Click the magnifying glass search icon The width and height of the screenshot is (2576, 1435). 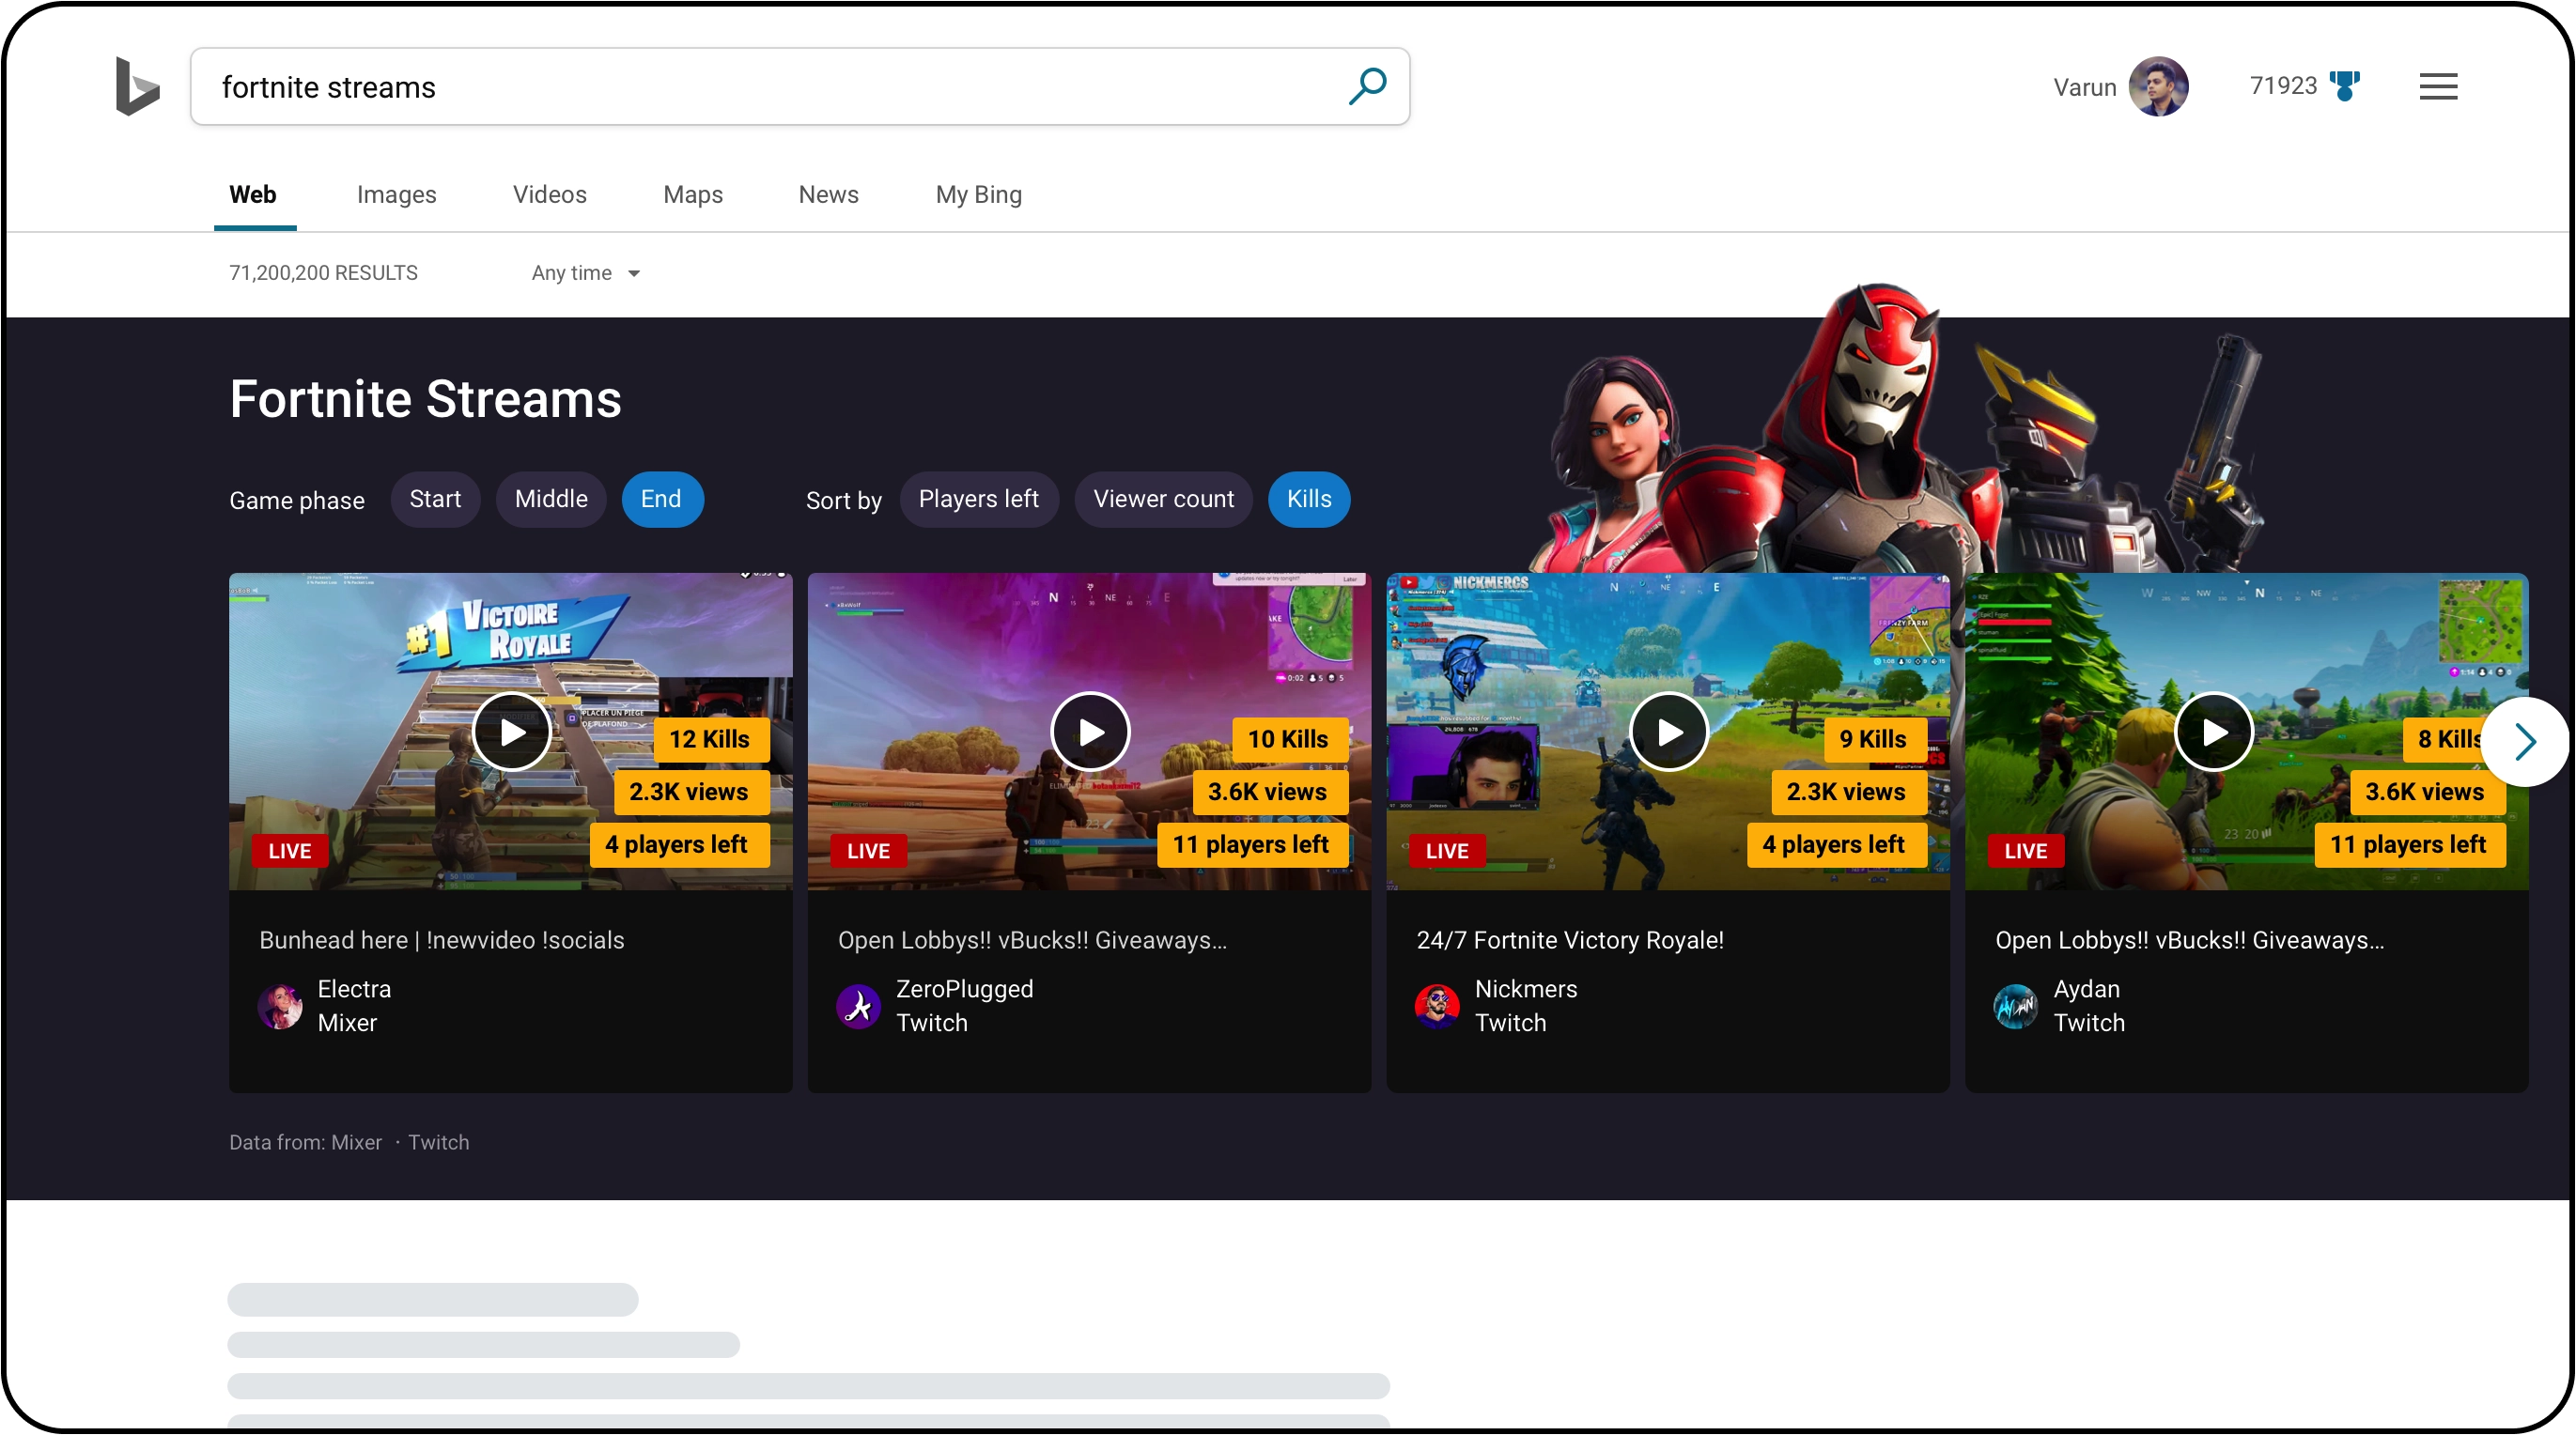point(1367,86)
